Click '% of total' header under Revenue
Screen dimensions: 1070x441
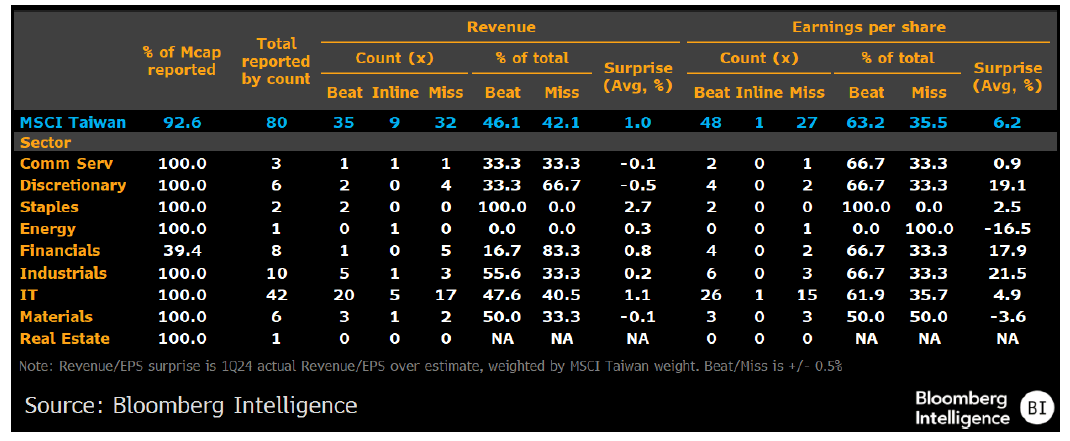pyautogui.click(x=532, y=59)
